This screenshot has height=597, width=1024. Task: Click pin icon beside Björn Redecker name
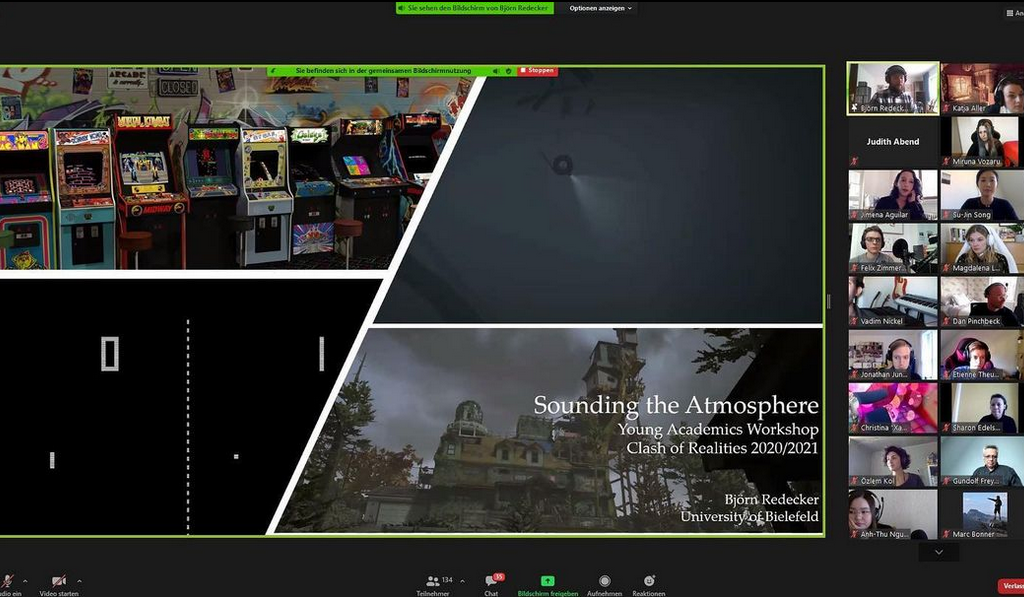click(x=854, y=108)
